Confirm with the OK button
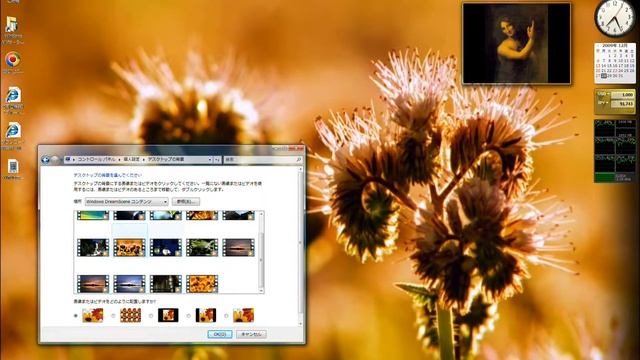 pos(220,334)
